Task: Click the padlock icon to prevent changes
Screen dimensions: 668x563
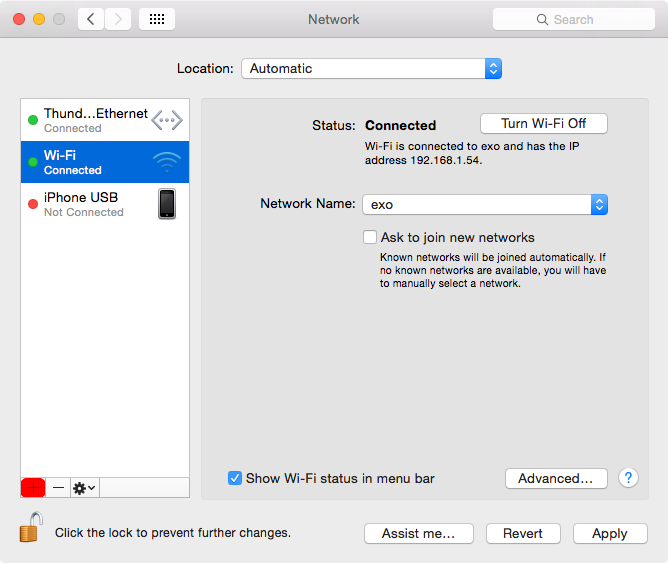Action: [x=31, y=527]
